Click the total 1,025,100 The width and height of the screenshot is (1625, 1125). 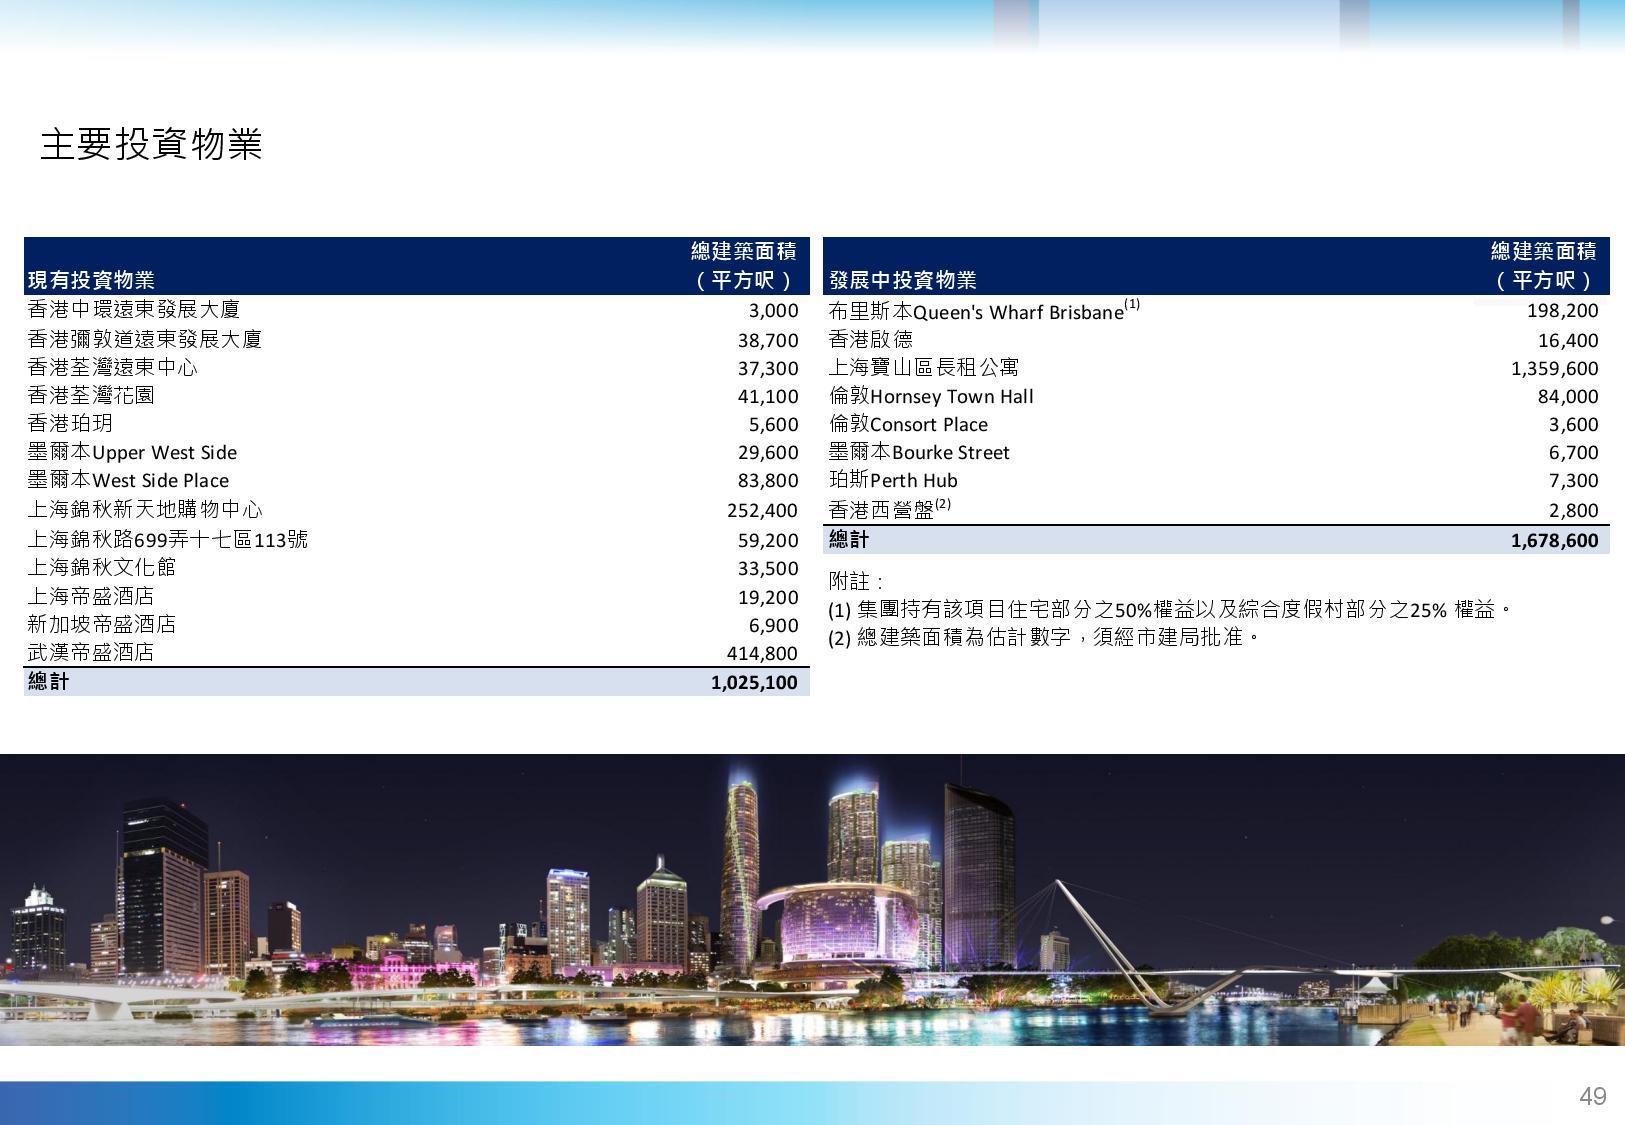[x=755, y=682]
